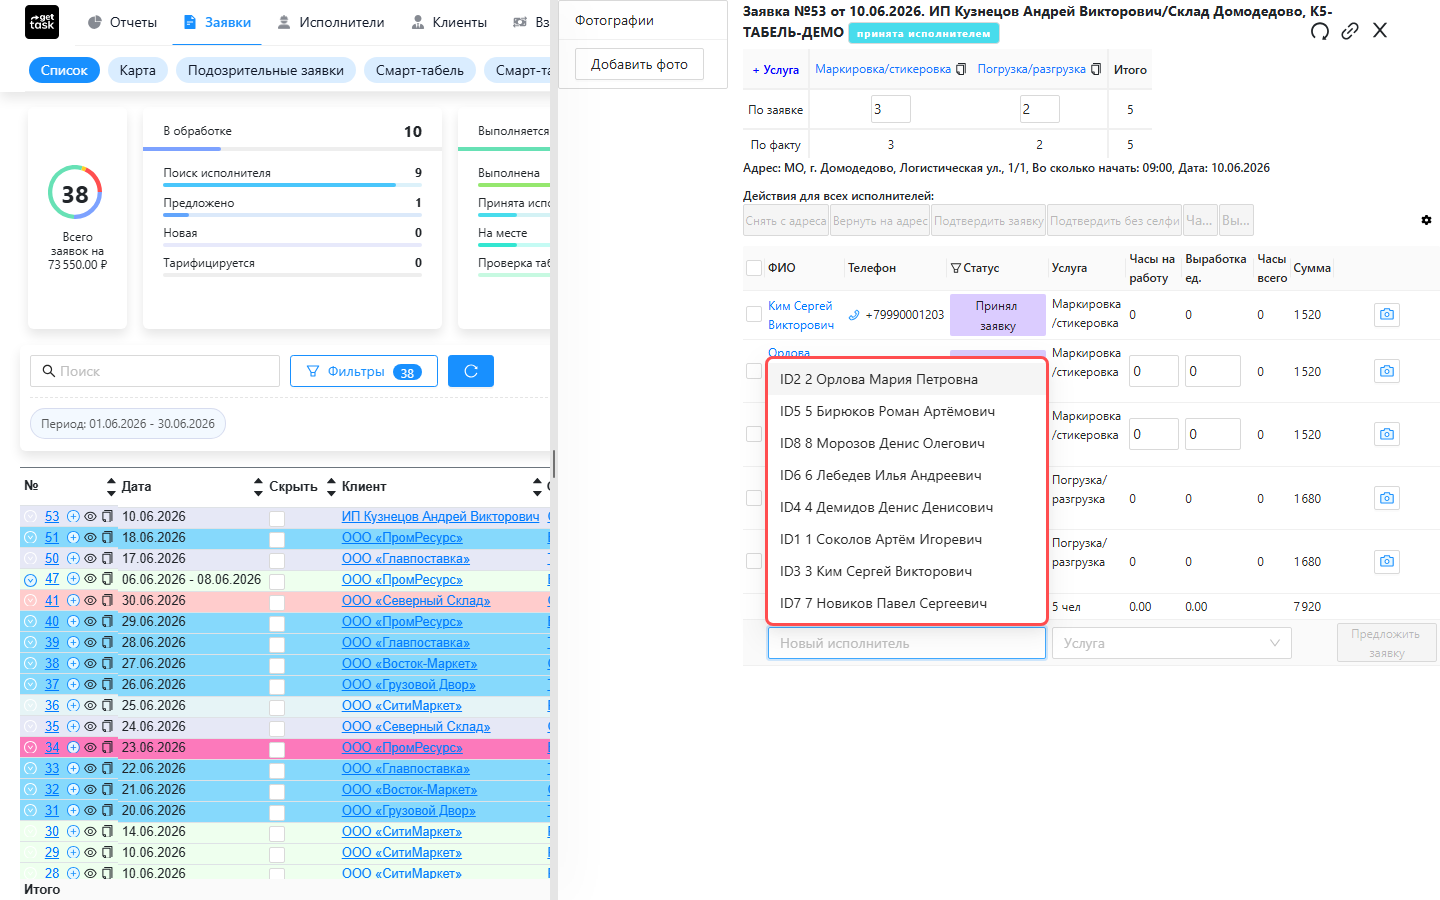Open photo camera for Ким Сергей Викторович row
The height and width of the screenshot is (900, 1440).
click(1387, 314)
